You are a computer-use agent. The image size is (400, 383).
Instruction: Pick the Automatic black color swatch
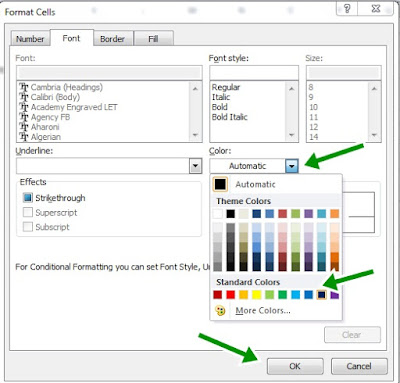pos(220,184)
